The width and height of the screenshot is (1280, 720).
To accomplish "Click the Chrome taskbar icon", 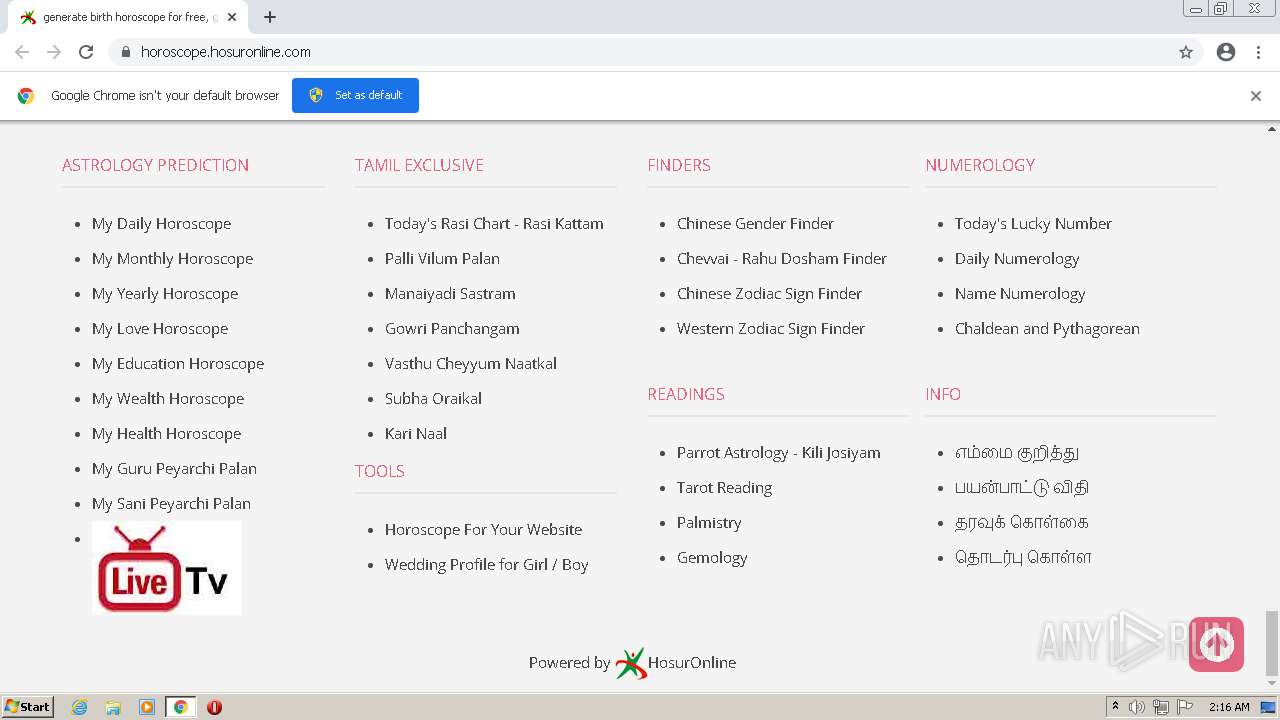I will 180,707.
